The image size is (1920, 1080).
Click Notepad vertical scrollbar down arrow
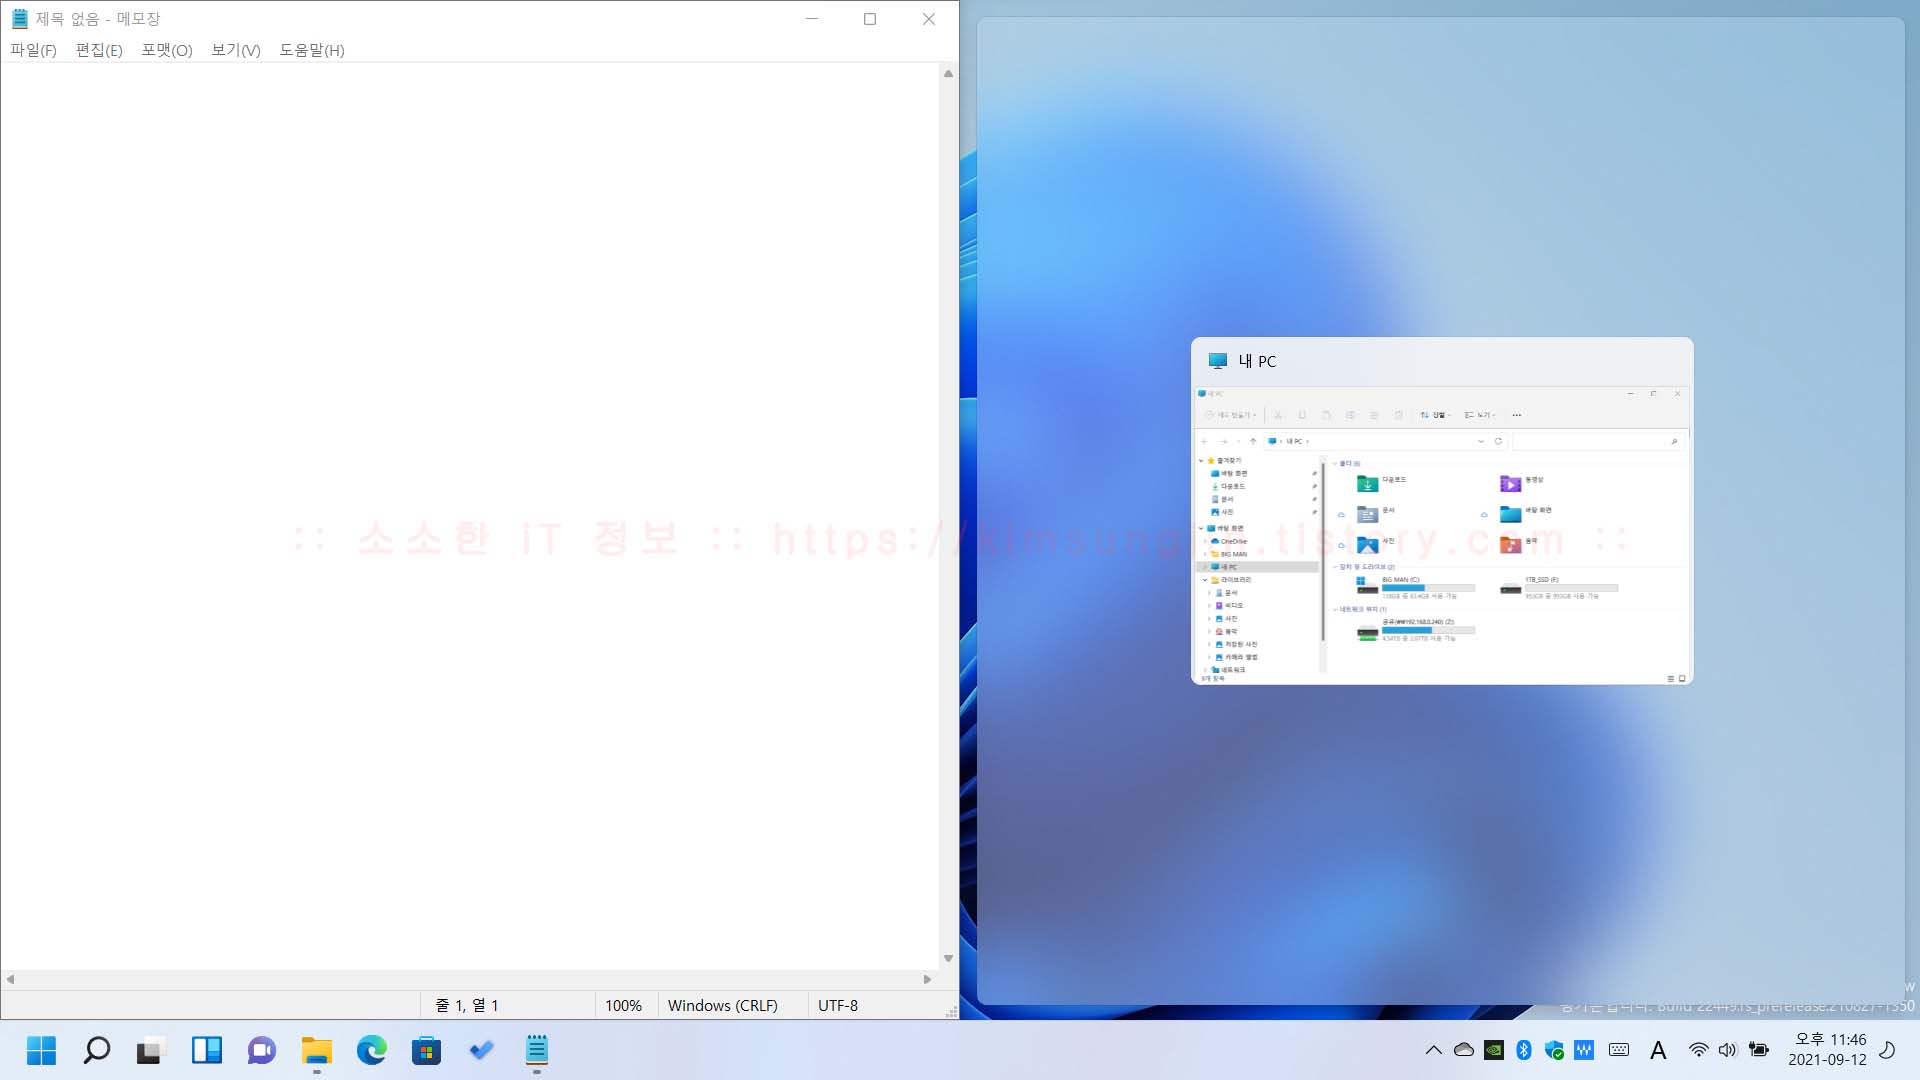click(948, 958)
